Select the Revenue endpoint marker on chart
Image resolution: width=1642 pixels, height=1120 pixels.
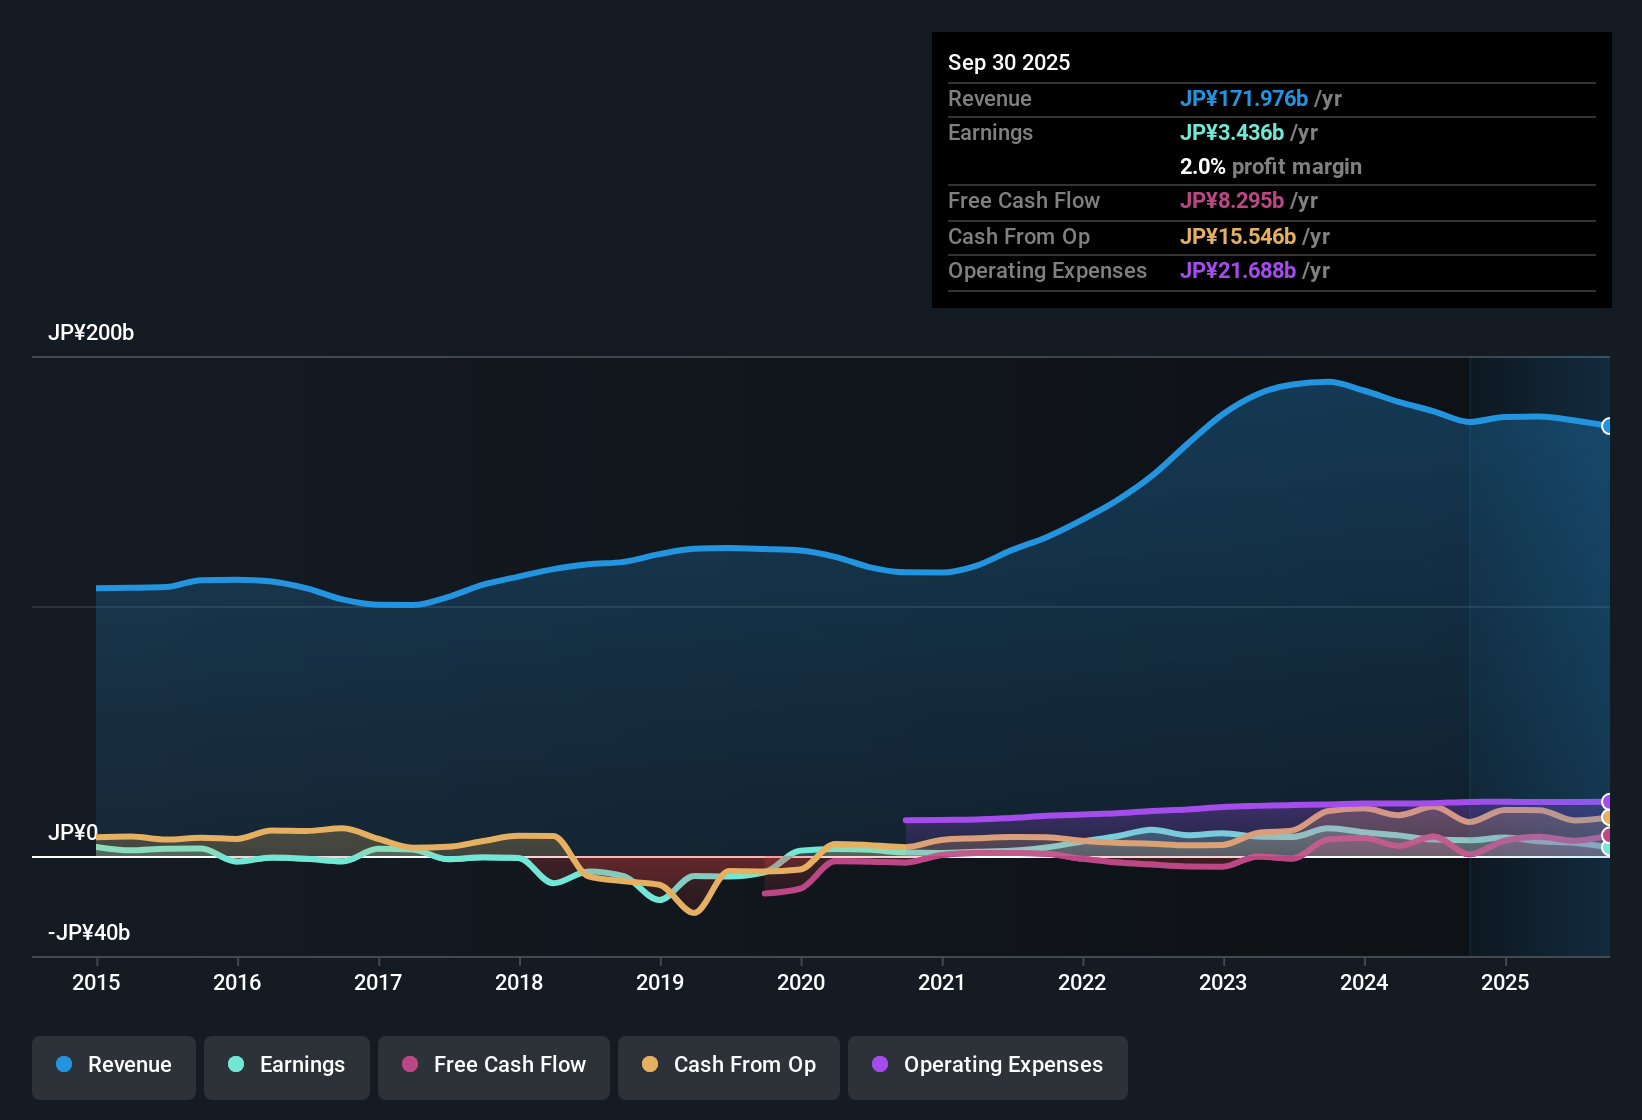click(1608, 426)
